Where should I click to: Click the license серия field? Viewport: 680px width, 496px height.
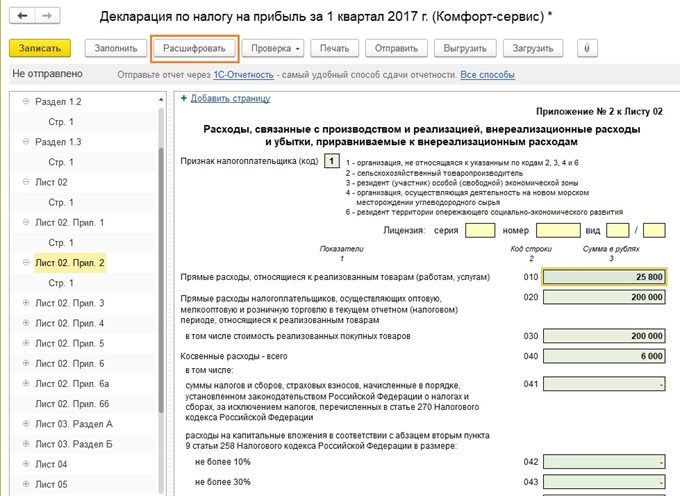(x=480, y=230)
